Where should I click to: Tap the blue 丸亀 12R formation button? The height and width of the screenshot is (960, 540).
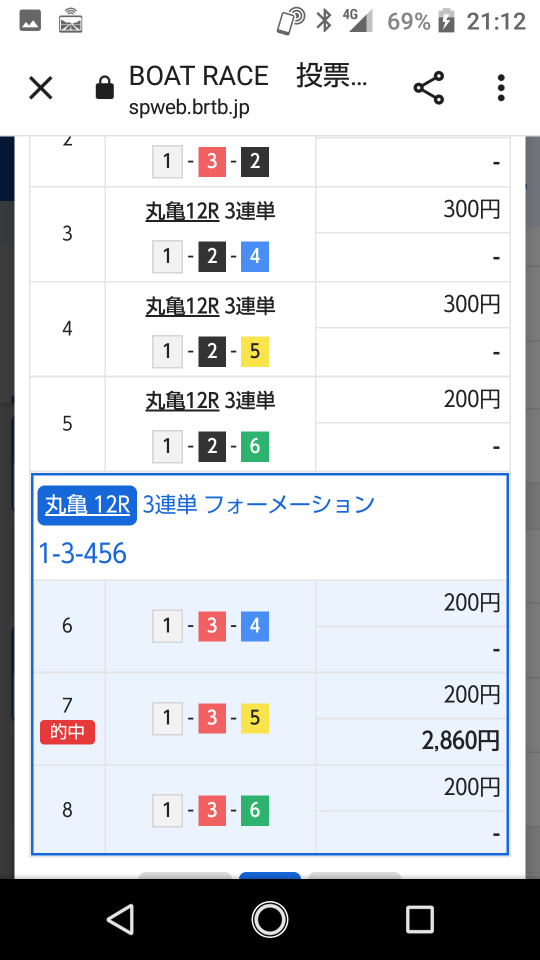click(x=87, y=505)
